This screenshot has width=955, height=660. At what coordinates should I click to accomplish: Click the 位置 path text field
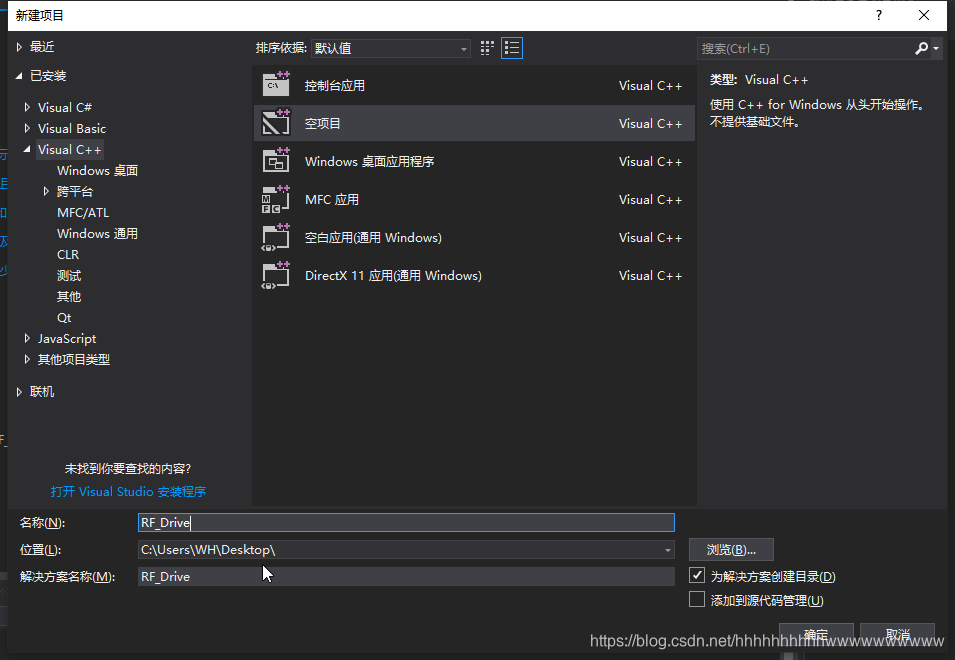click(x=400, y=550)
